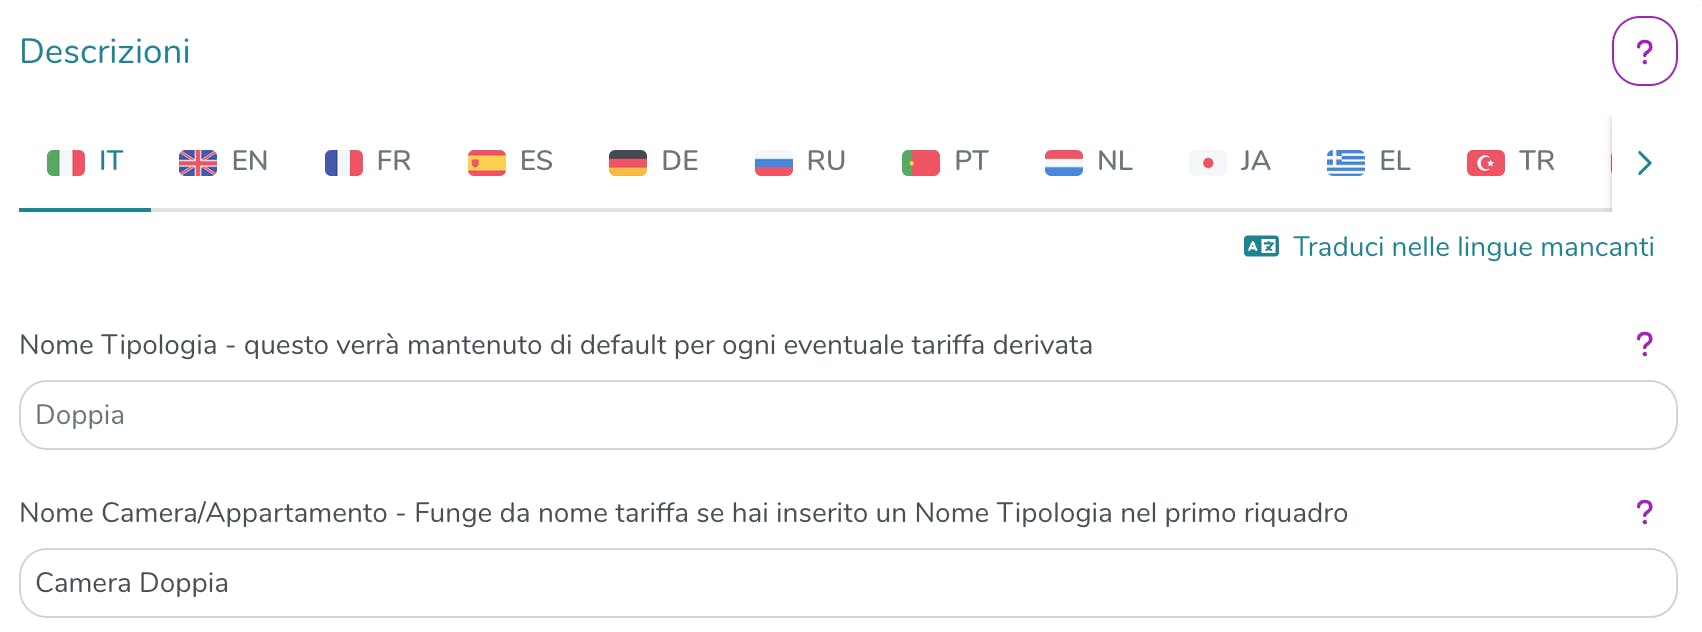
Task: Switch to the RU language tab
Action: pyautogui.click(x=800, y=162)
